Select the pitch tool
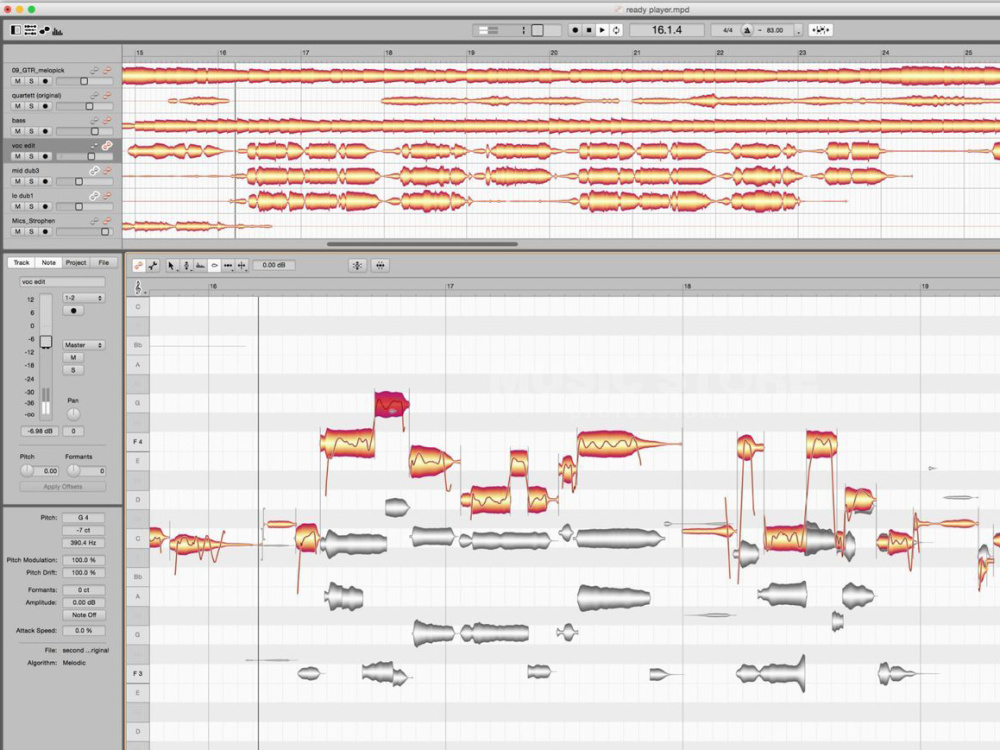Viewport: 1000px width, 750px height. coord(186,265)
